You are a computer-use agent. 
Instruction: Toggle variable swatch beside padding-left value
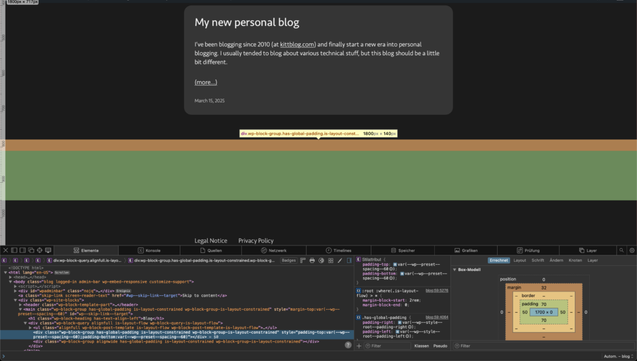[397, 331]
